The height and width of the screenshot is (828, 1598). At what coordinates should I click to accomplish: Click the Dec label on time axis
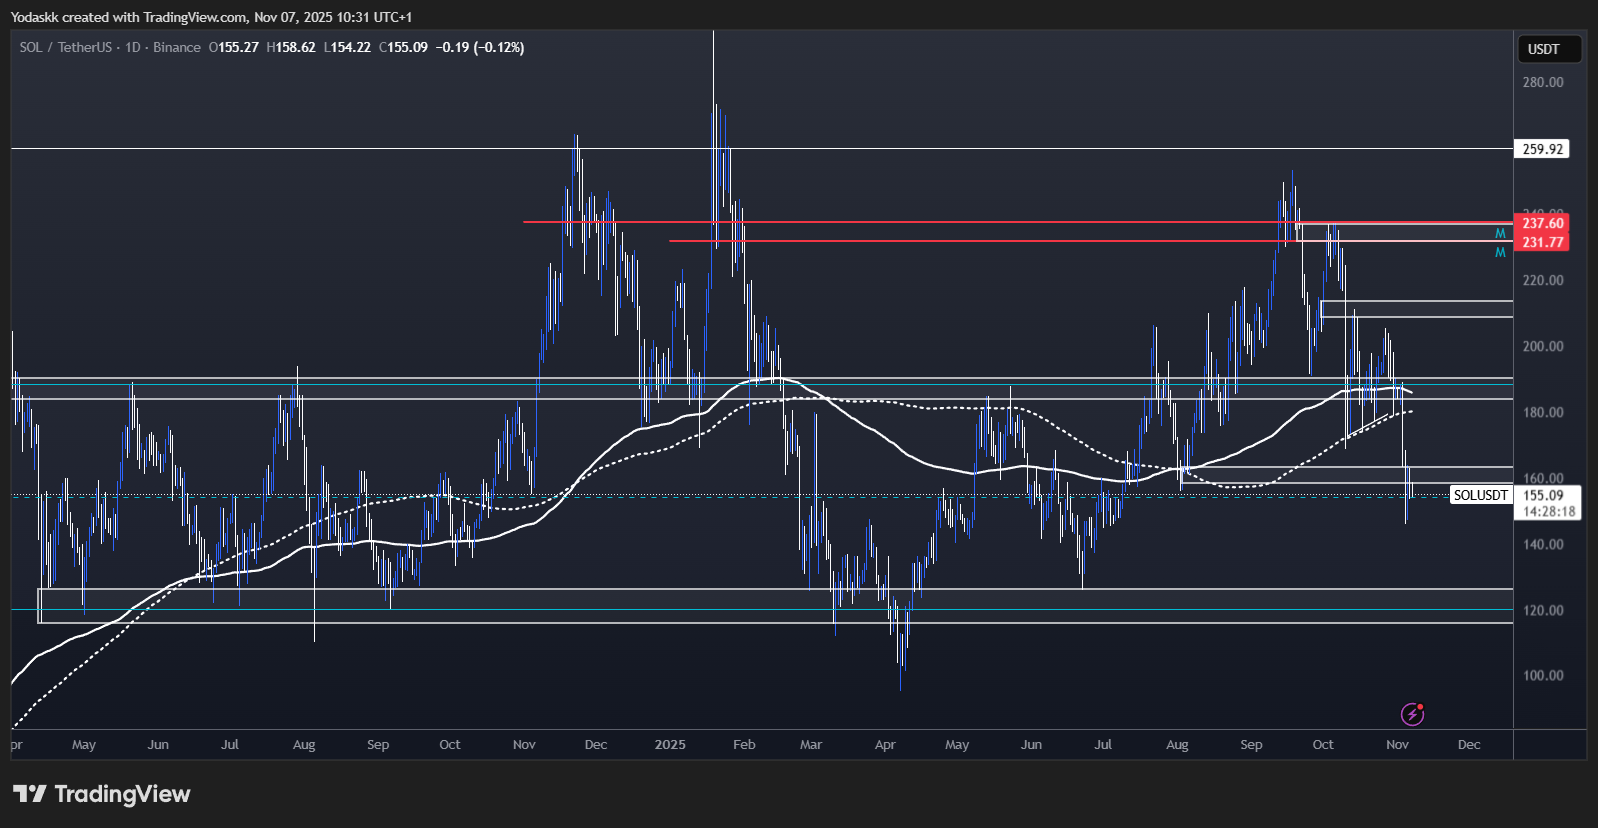point(1468,745)
